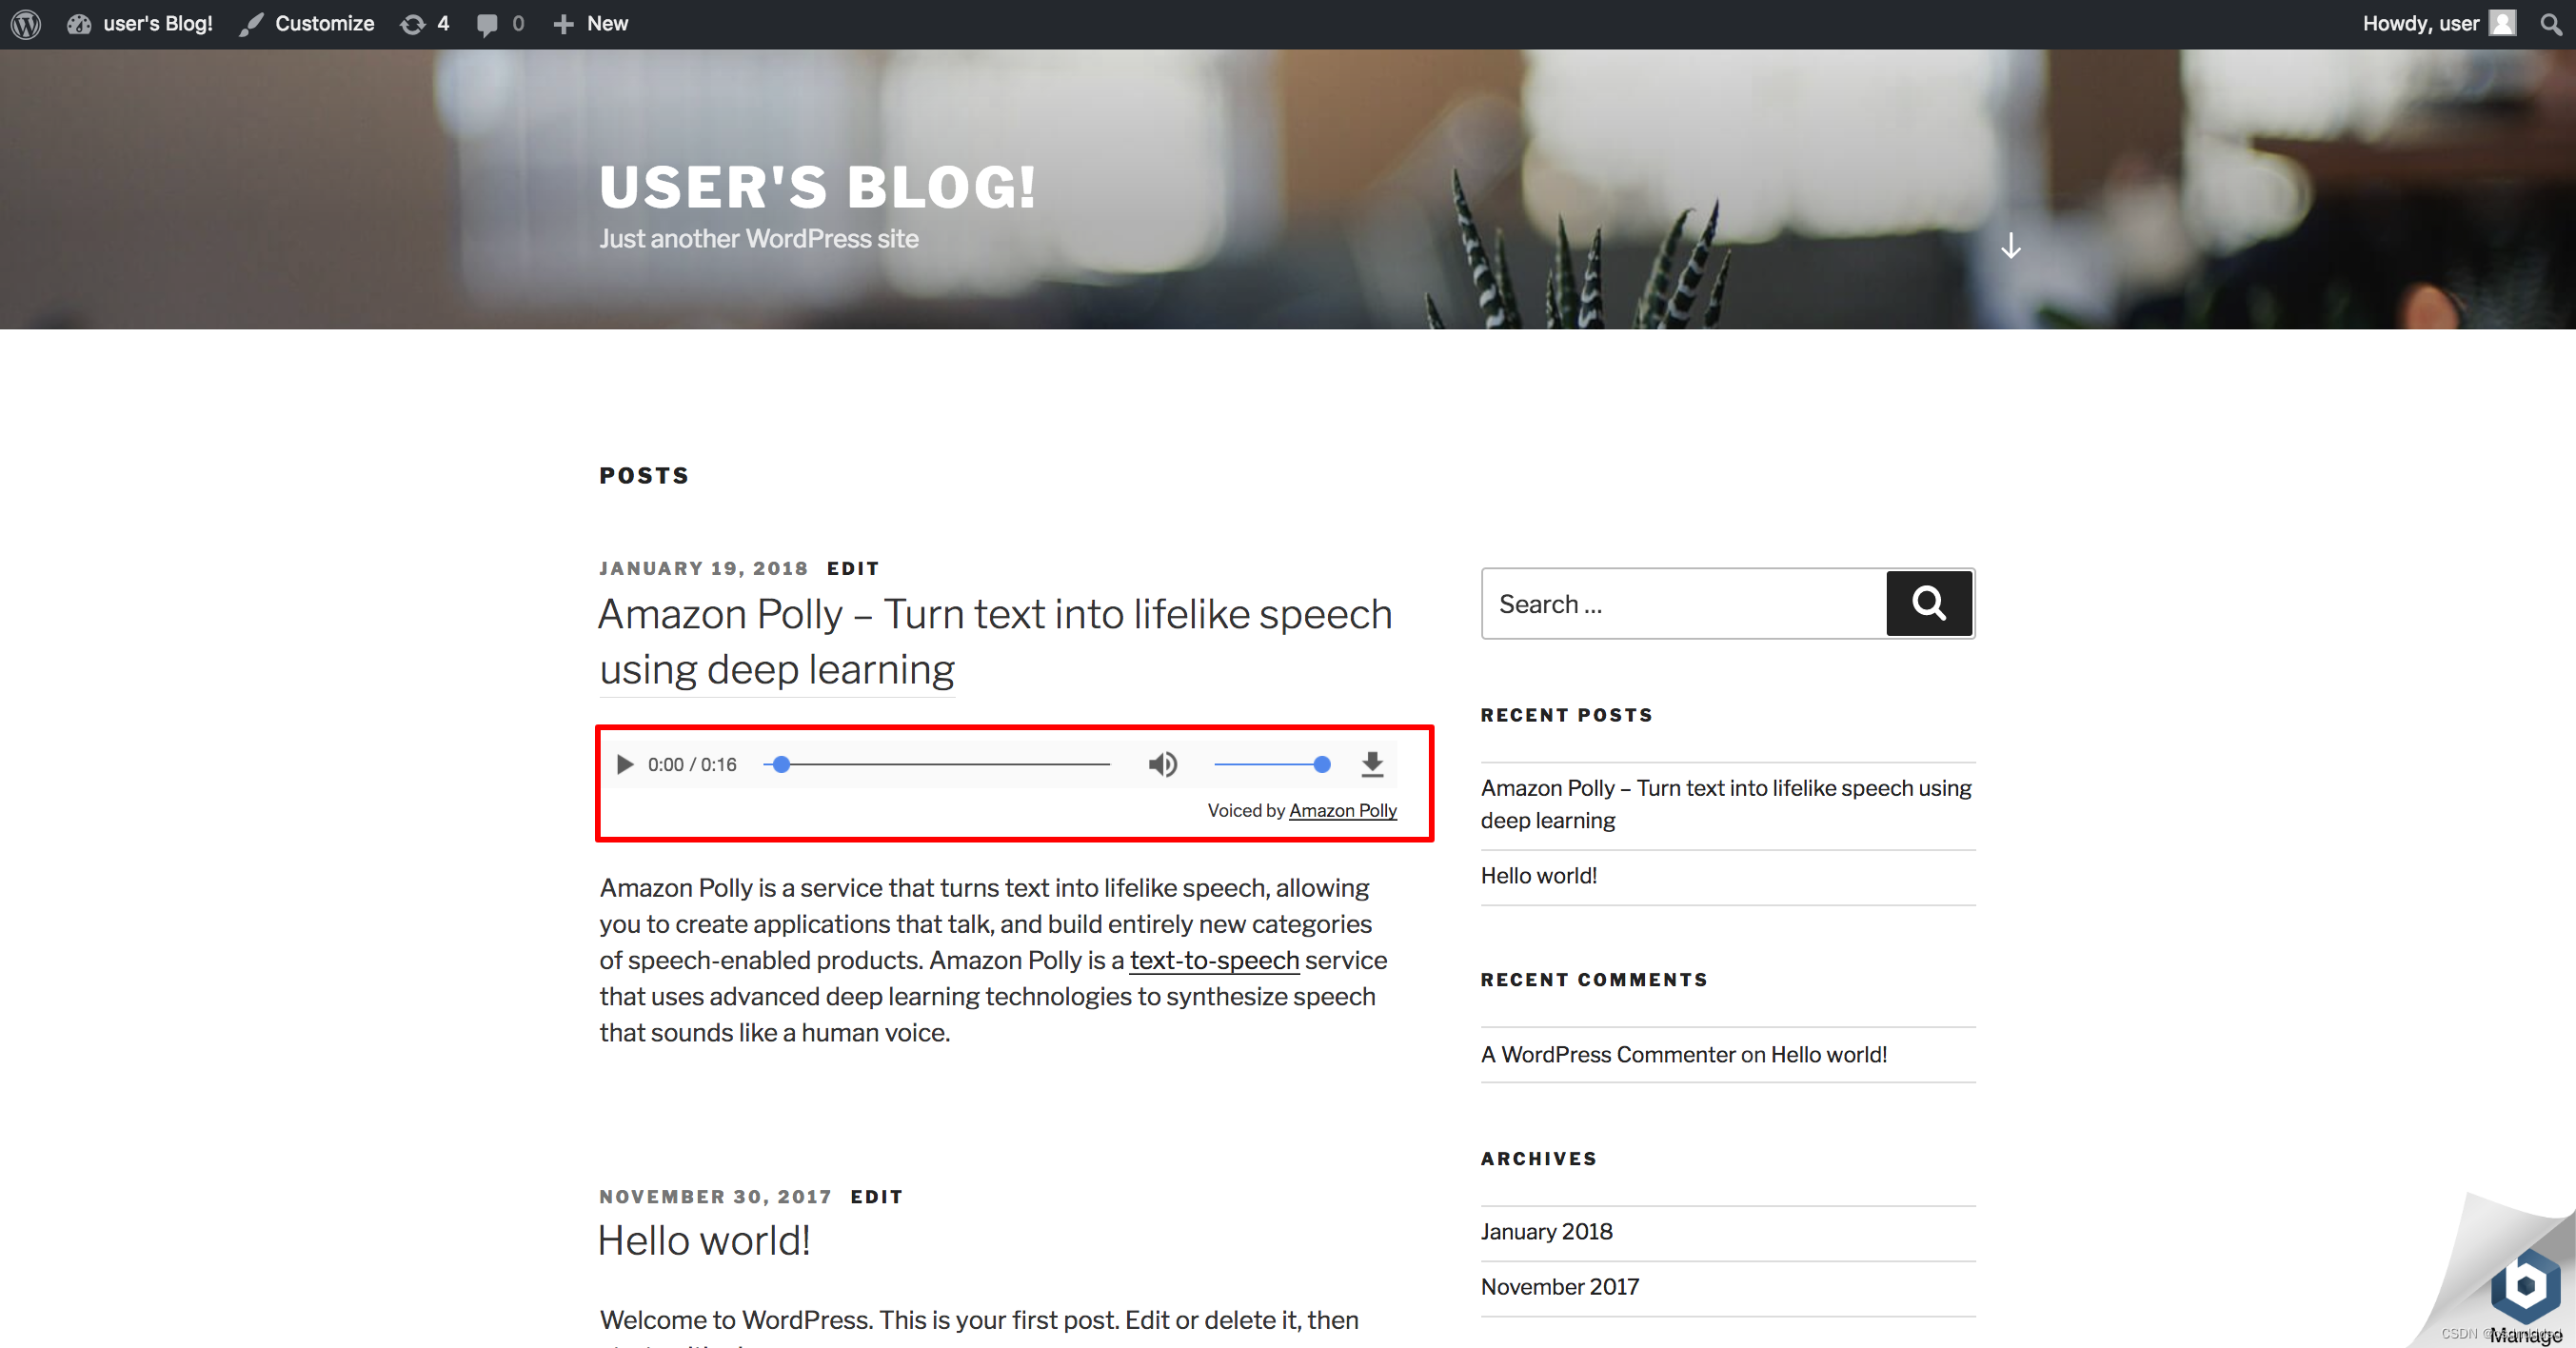Click the Customize icon in toolbar
This screenshot has width=2576, height=1348.
(248, 22)
